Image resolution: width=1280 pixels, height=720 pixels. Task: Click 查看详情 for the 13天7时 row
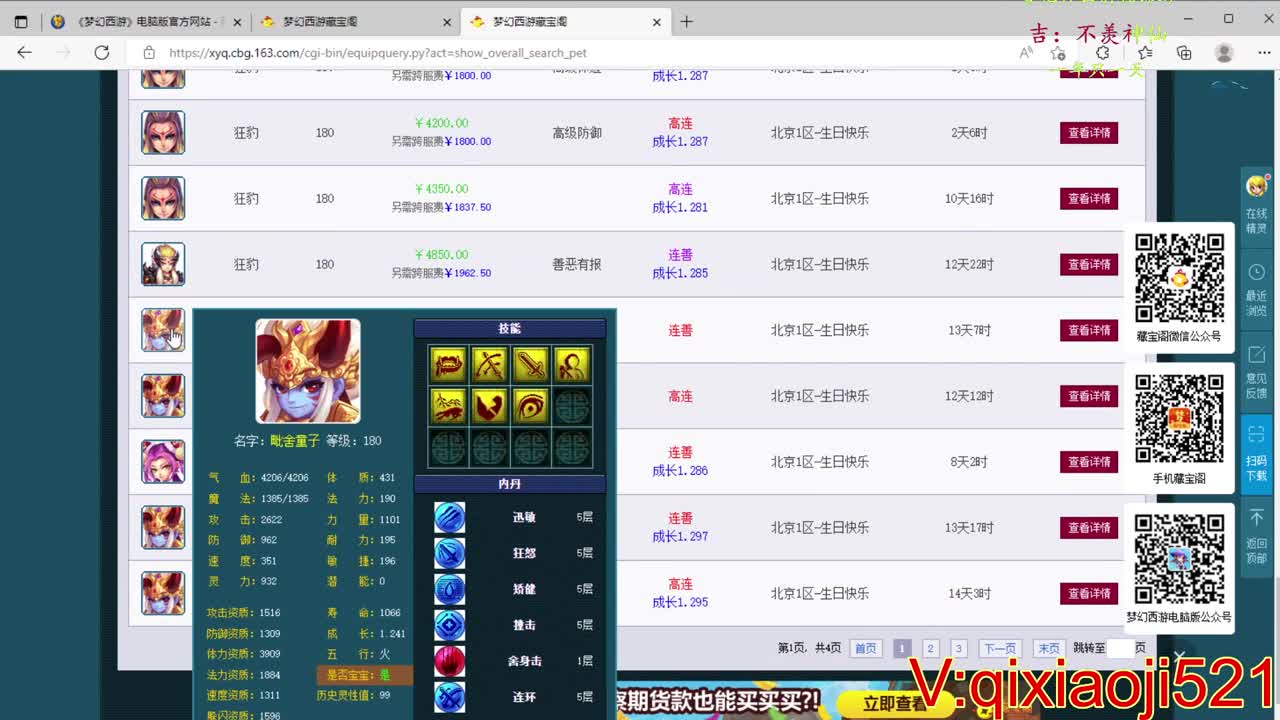[x=1089, y=331]
